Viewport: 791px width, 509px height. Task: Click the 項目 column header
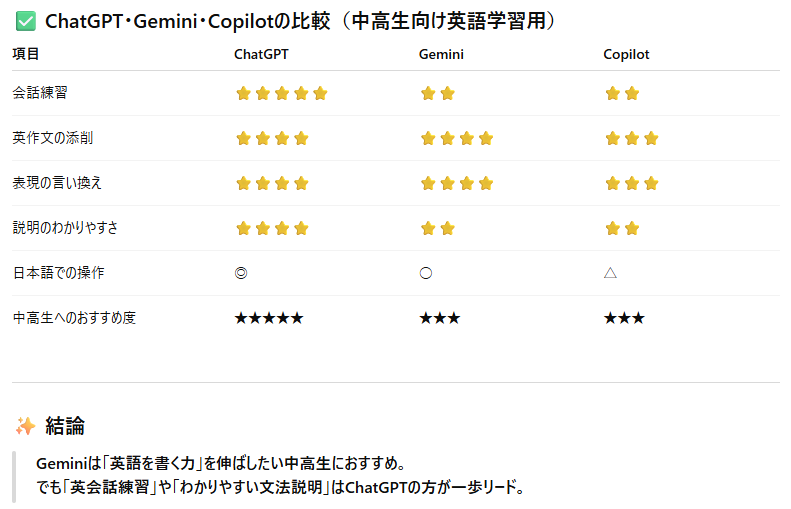(26, 55)
